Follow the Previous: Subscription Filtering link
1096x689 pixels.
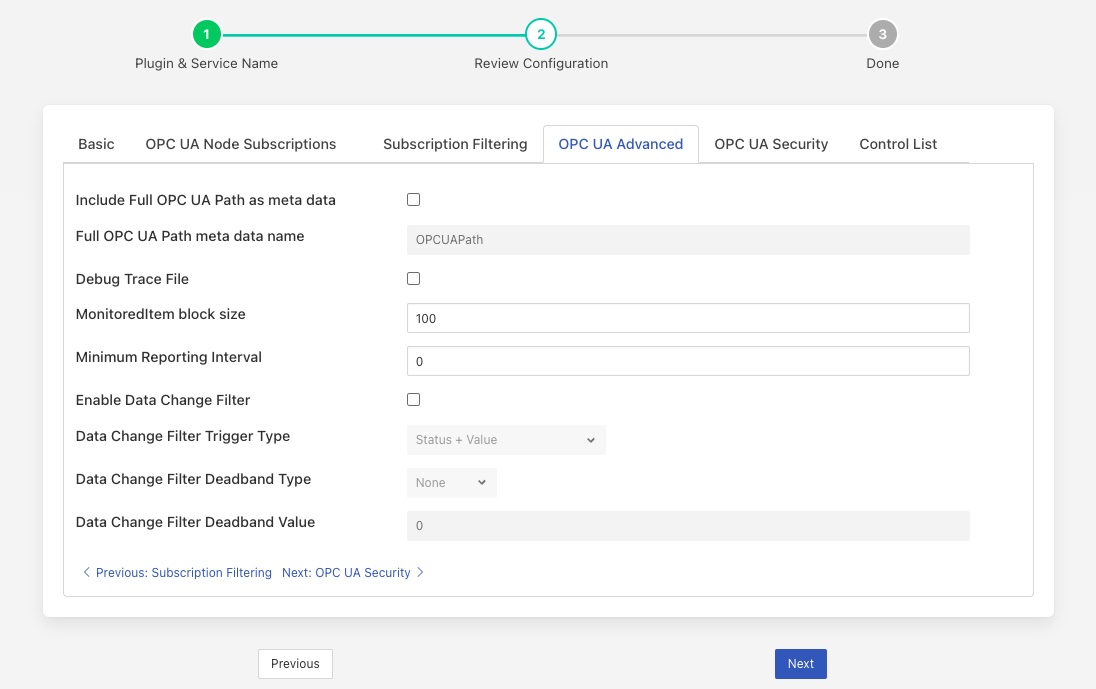(183, 572)
